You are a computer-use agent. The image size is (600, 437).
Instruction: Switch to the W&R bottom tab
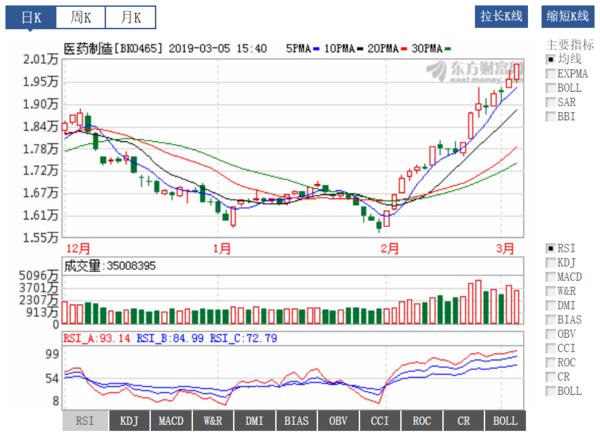click(212, 421)
